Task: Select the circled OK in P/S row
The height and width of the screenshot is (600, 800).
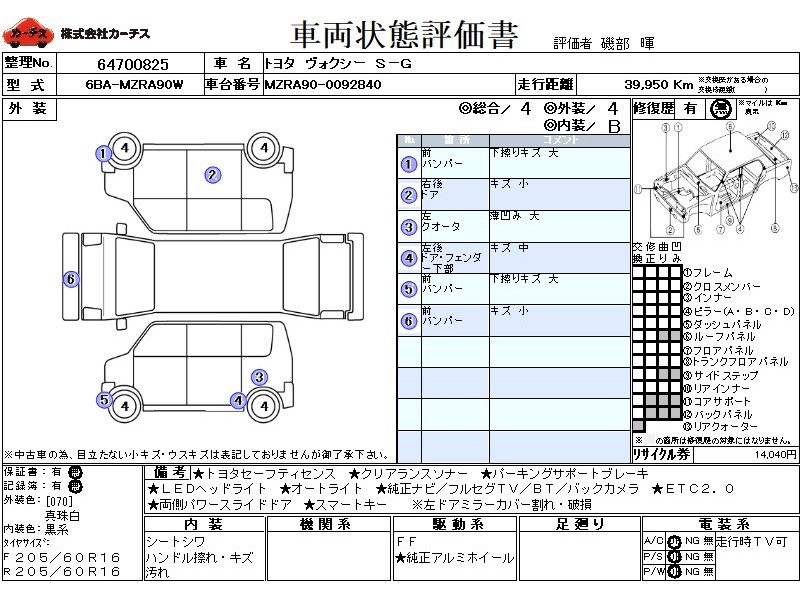Action: [674, 557]
